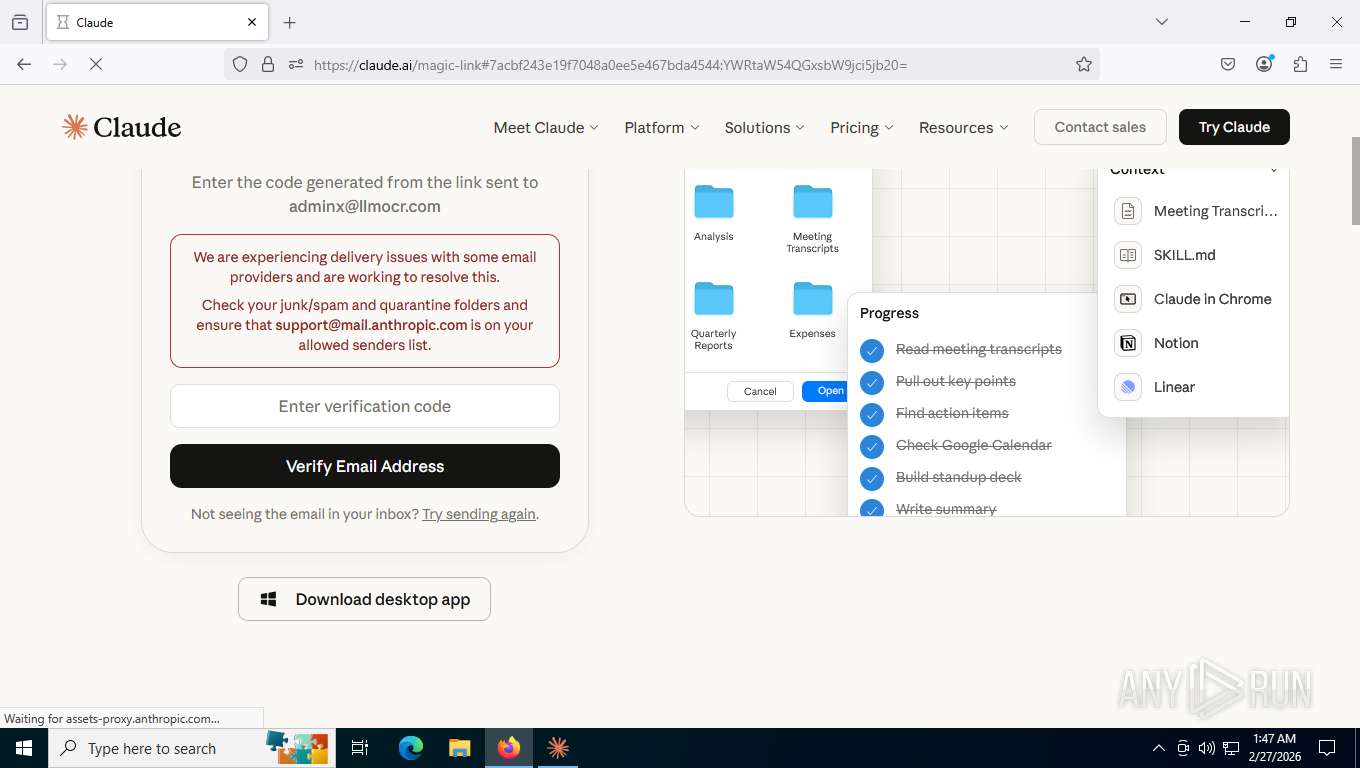Select the Analysis folder icon

[713, 202]
